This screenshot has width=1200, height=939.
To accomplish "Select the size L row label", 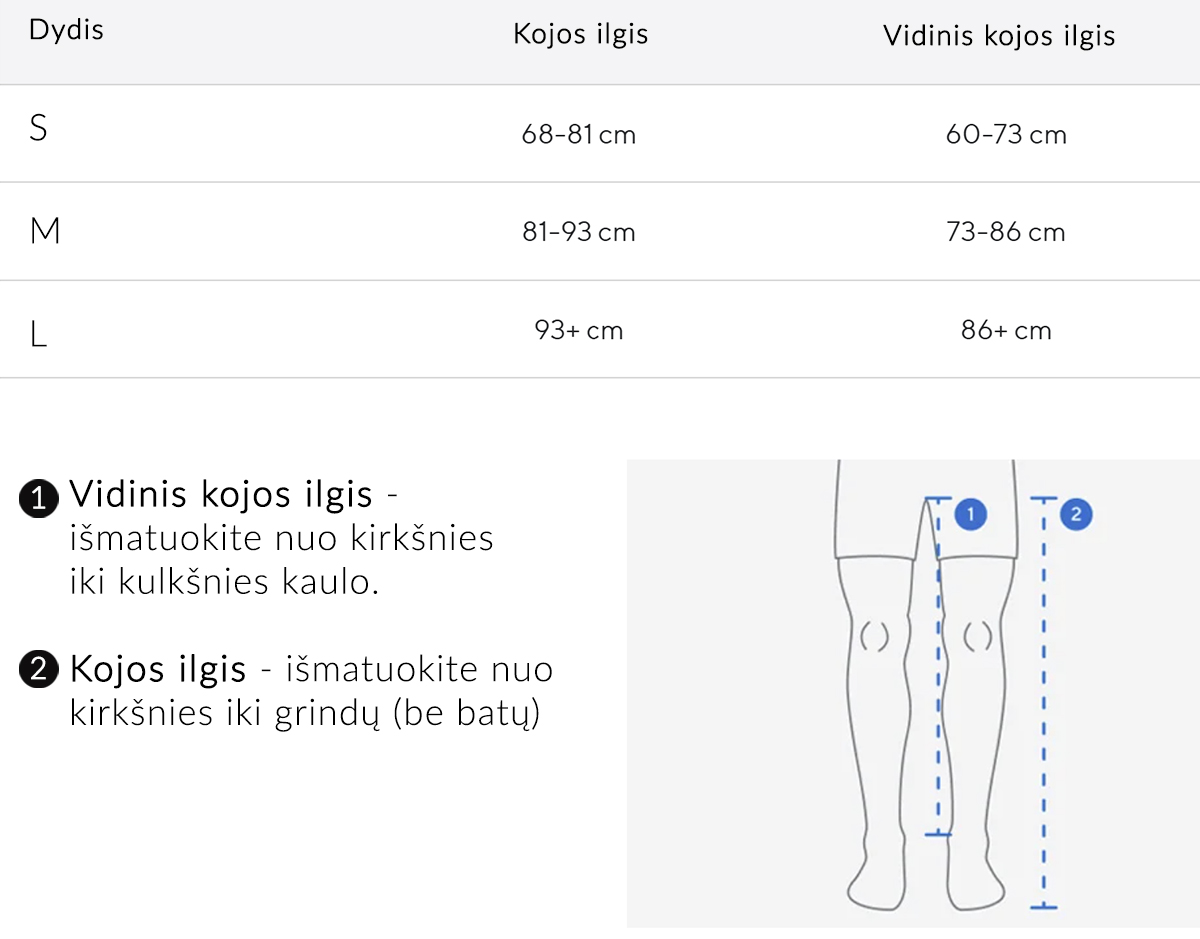I will 38,334.
